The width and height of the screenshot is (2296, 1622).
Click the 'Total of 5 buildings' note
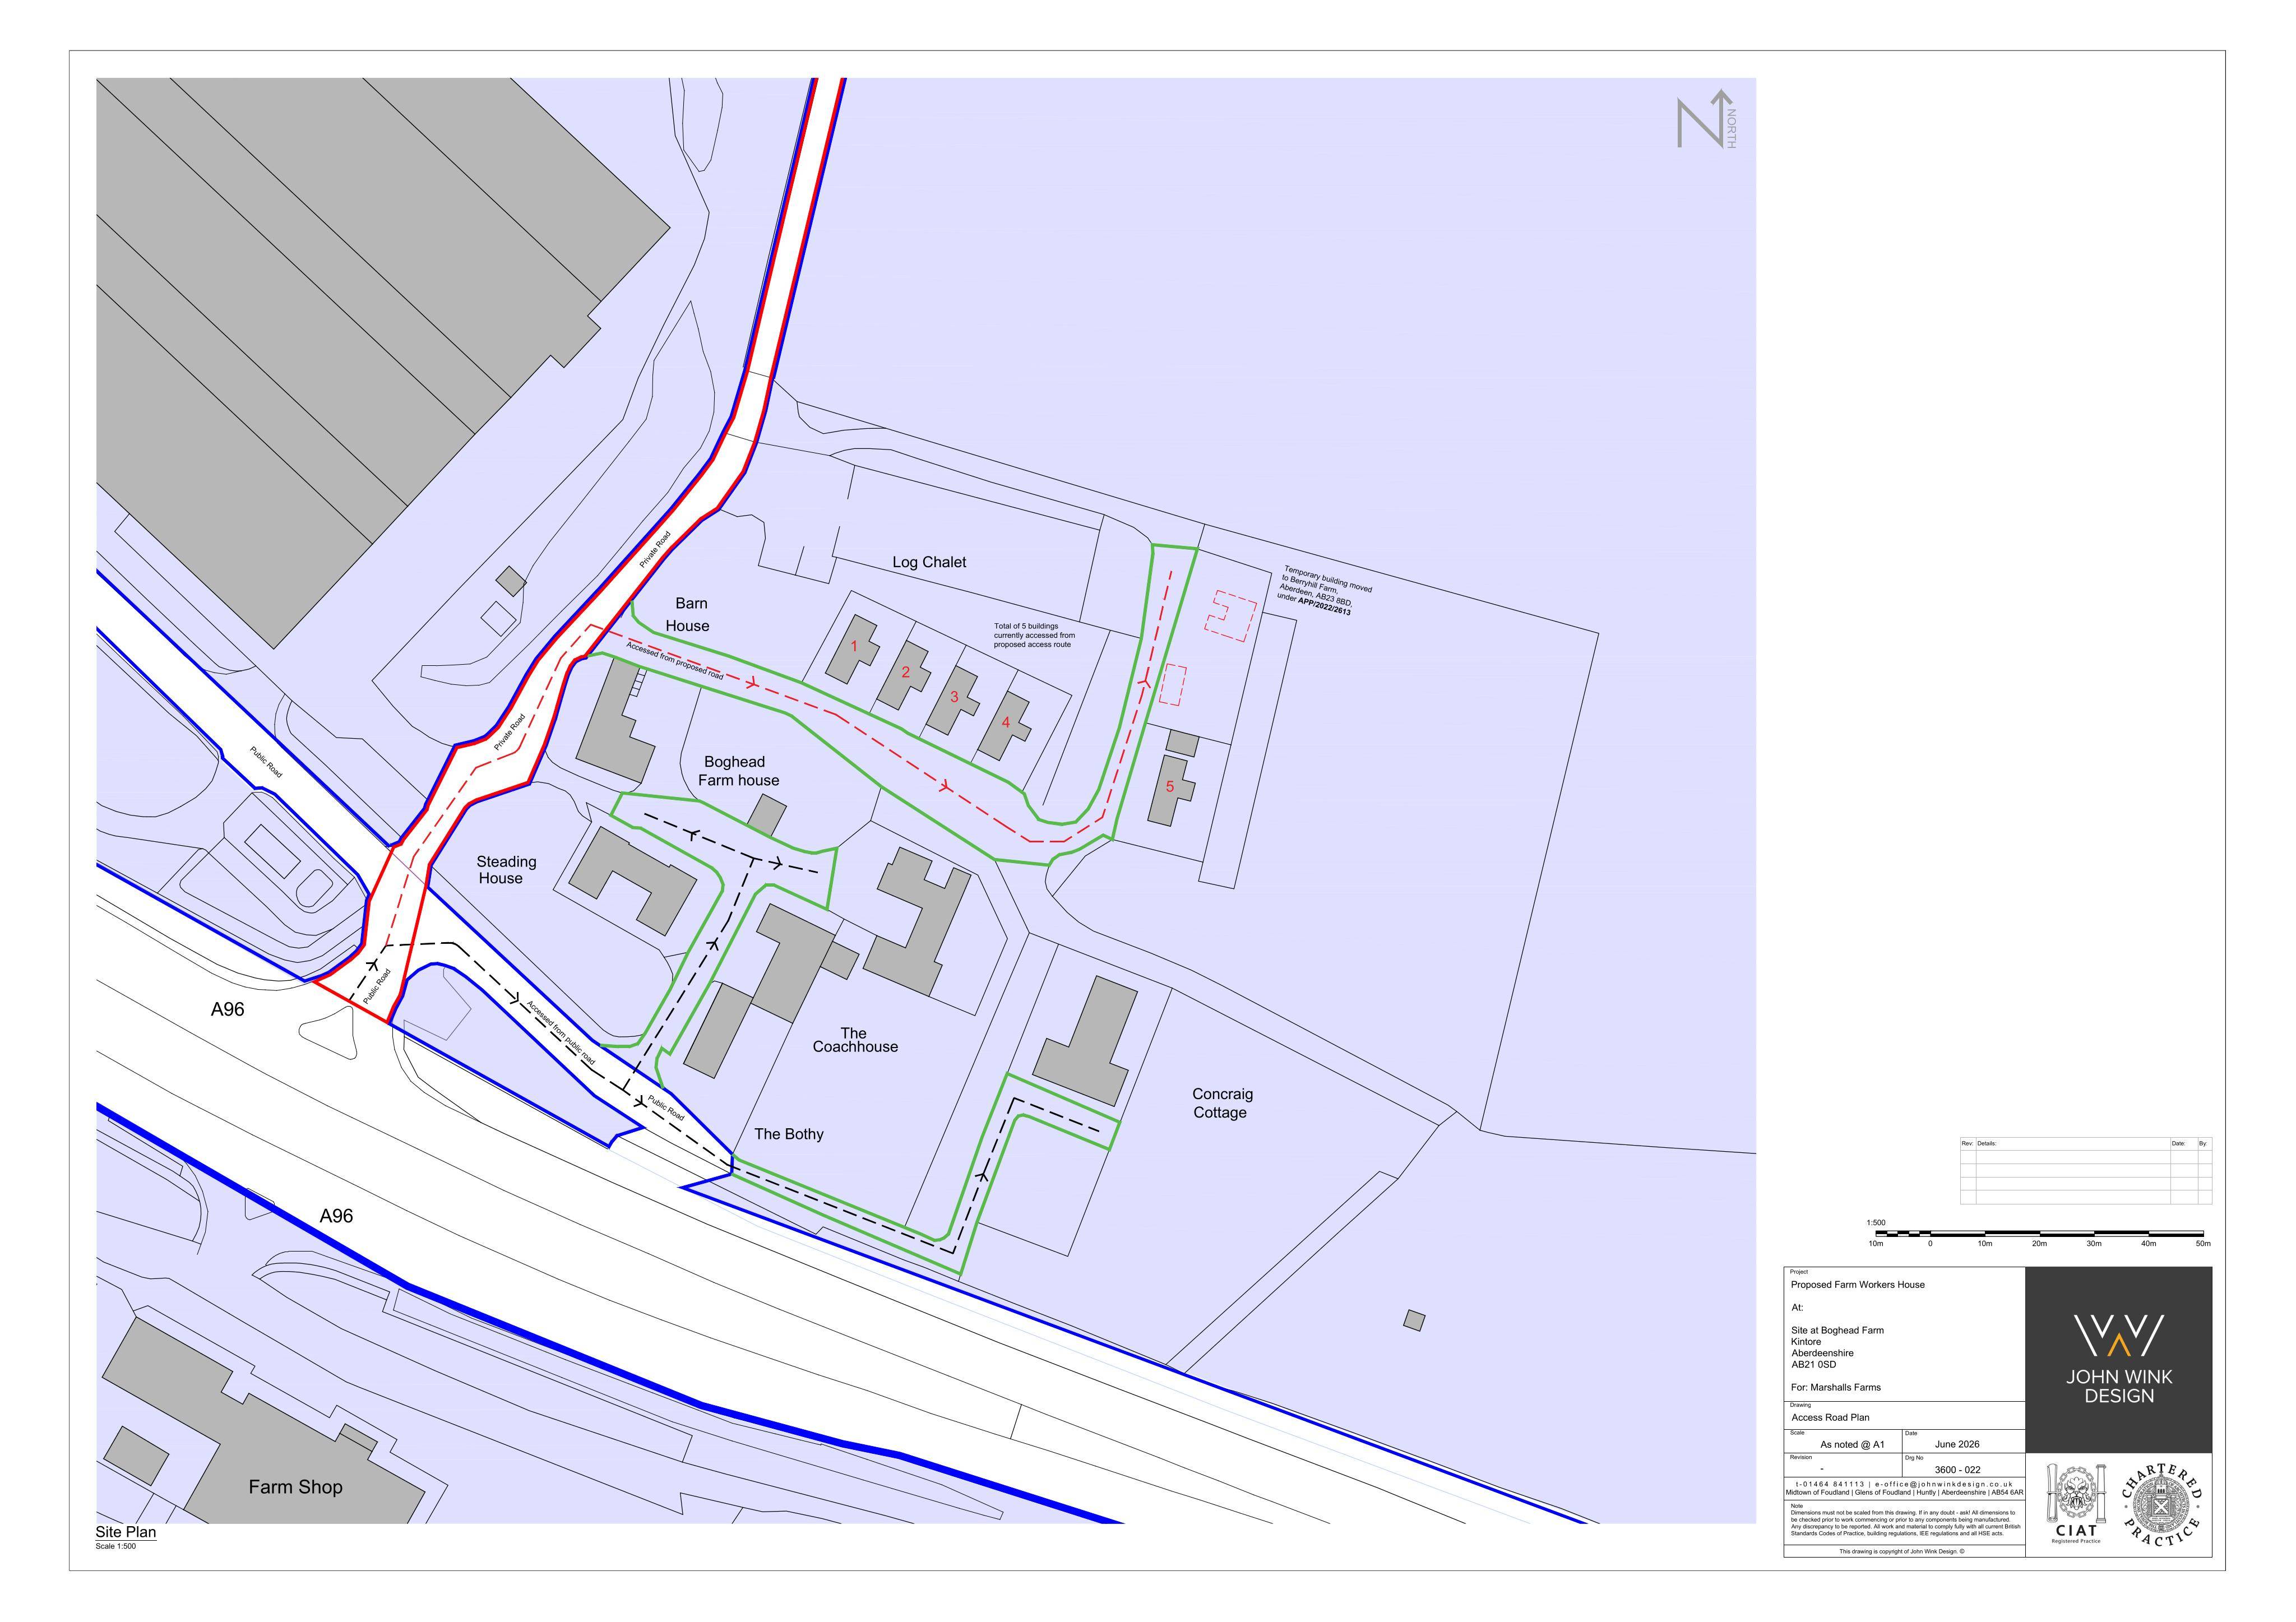click(x=1034, y=635)
